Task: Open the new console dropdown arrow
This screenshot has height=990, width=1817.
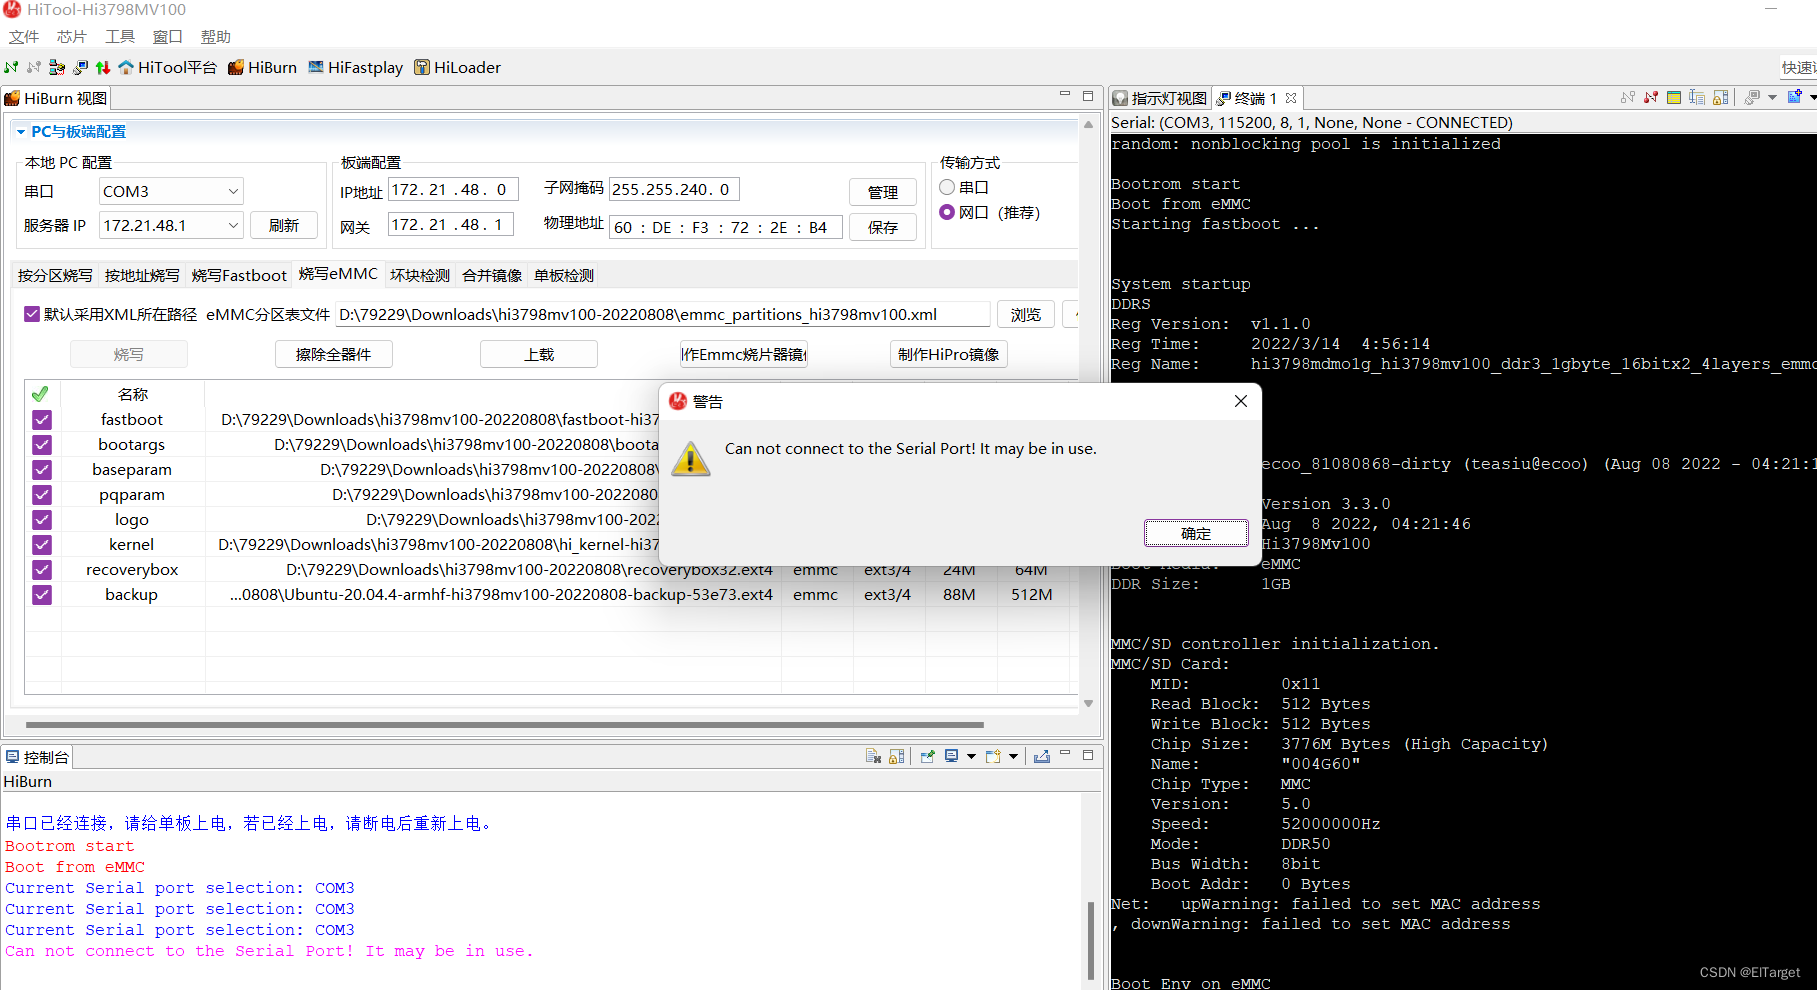Action: point(1013,756)
